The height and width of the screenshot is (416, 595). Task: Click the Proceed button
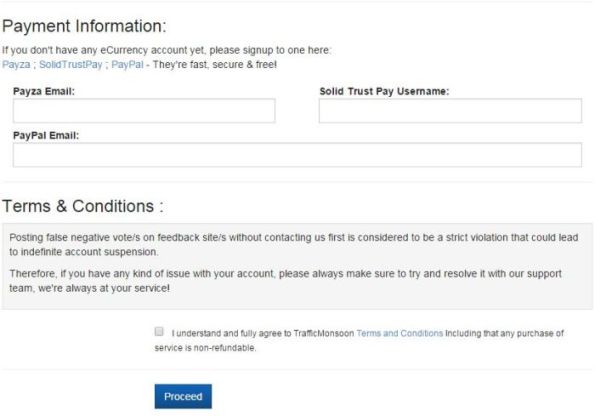183,396
